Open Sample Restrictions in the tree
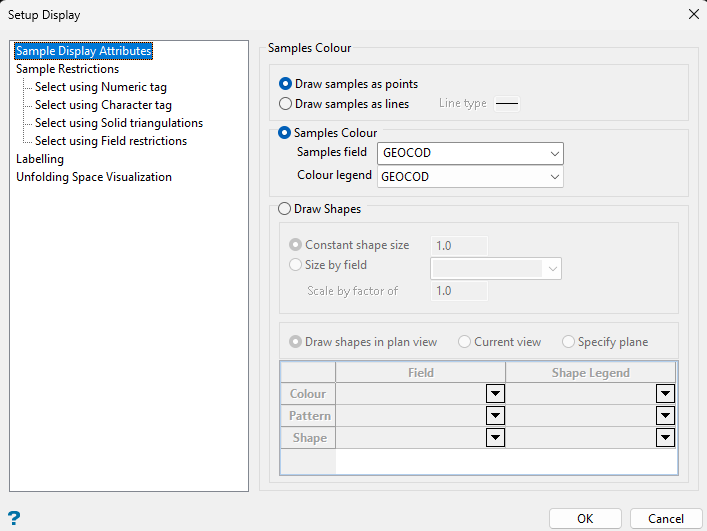Image resolution: width=707 pixels, height=531 pixels. click(x=68, y=69)
